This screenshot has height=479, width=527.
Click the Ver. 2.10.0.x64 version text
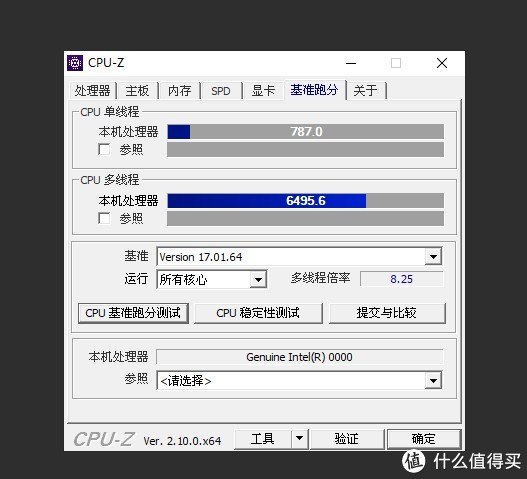click(x=182, y=441)
